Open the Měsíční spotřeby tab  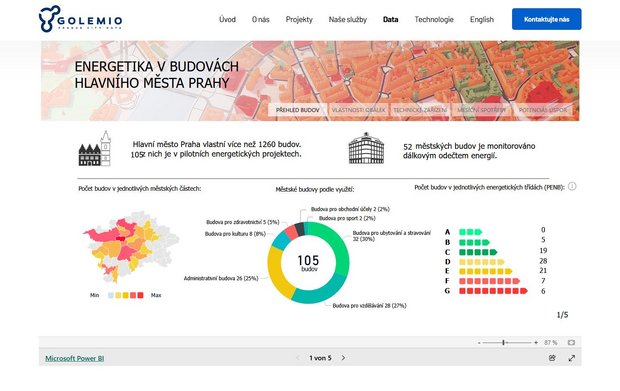[481, 110]
